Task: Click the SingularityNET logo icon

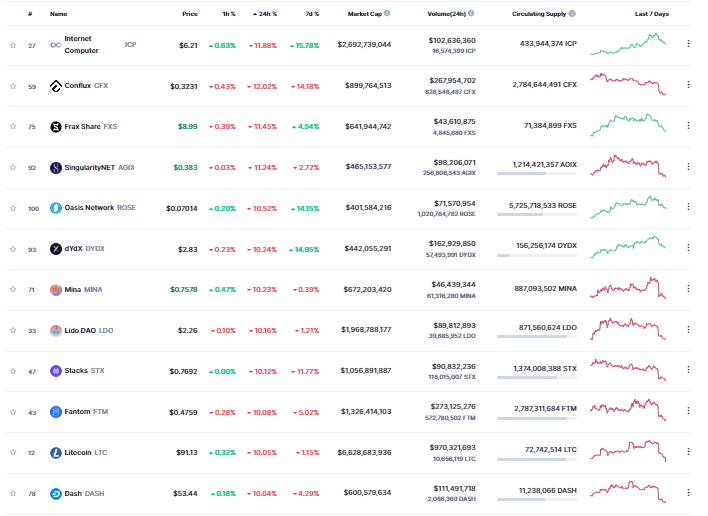Action: tap(56, 167)
